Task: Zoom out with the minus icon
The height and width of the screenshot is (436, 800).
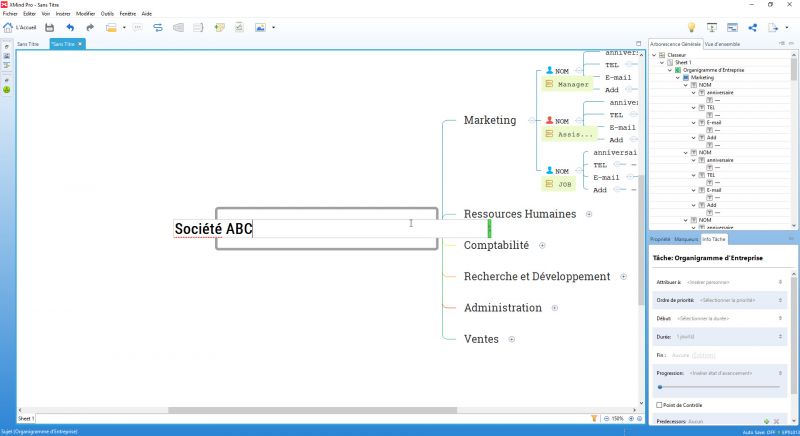Action: point(607,418)
